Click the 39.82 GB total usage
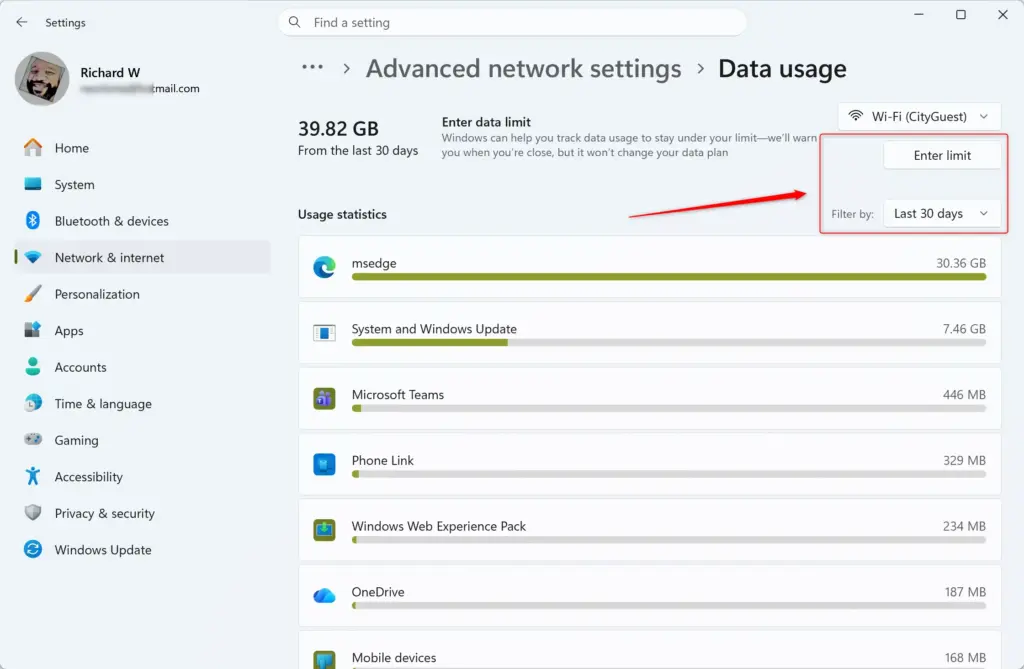 [338, 128]
